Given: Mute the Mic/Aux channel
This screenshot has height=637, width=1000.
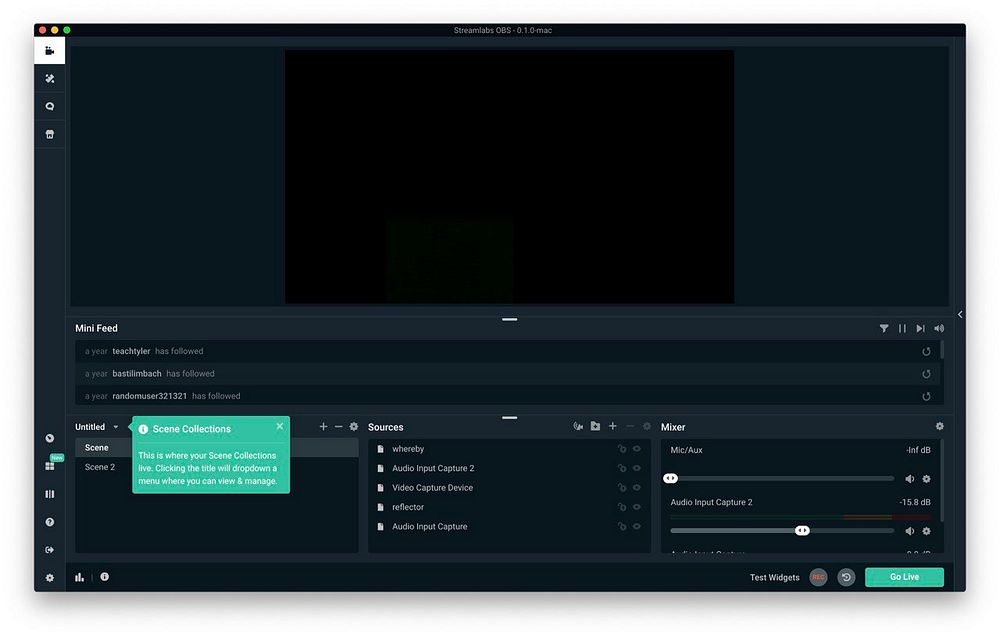Looking at the screenshot, I should click(x=909, y=479).
